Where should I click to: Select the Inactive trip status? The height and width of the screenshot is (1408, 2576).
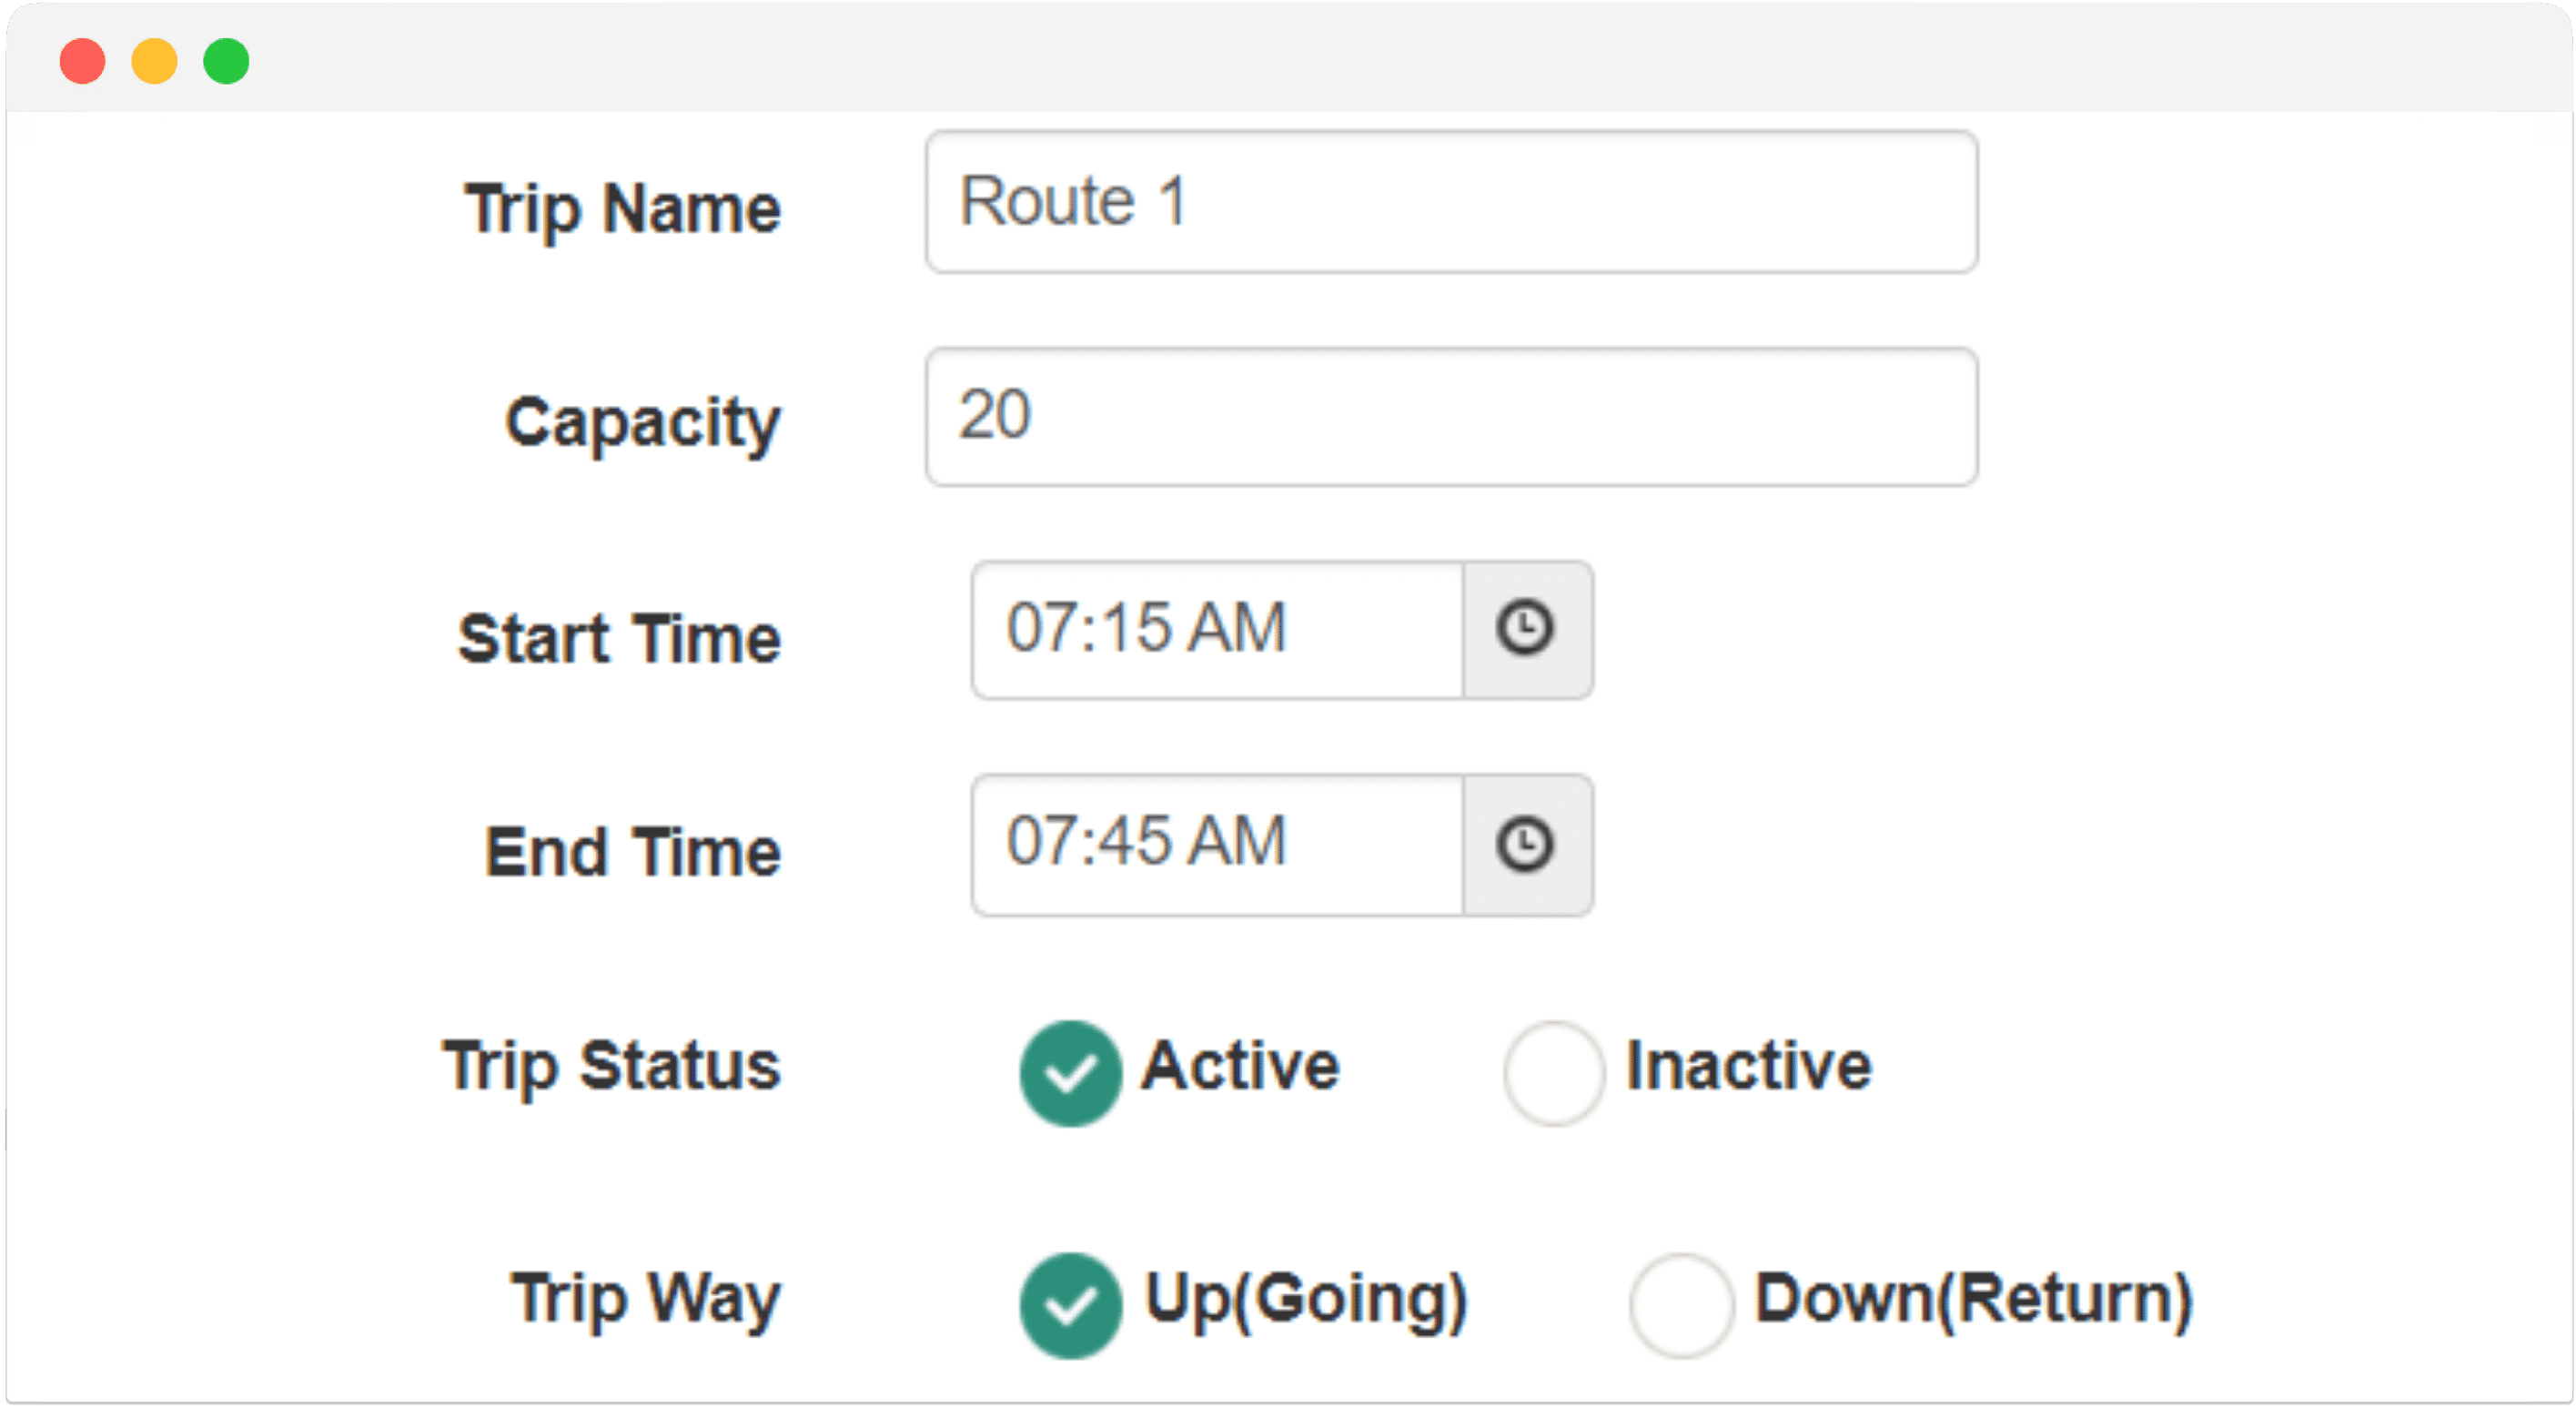[x=1554, y=1073]
